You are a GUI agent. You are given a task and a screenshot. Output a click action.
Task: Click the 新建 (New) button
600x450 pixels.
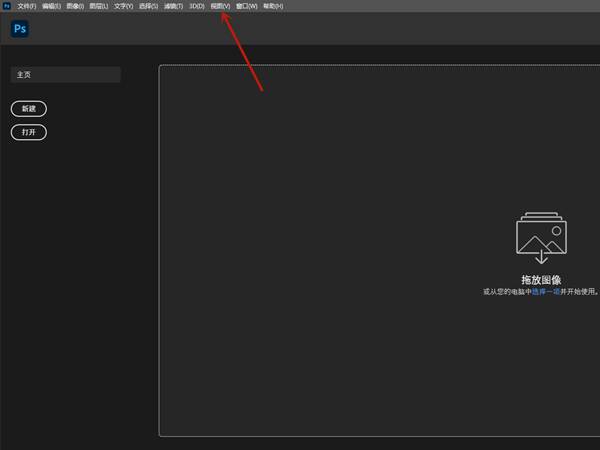(x=29, y=109)
